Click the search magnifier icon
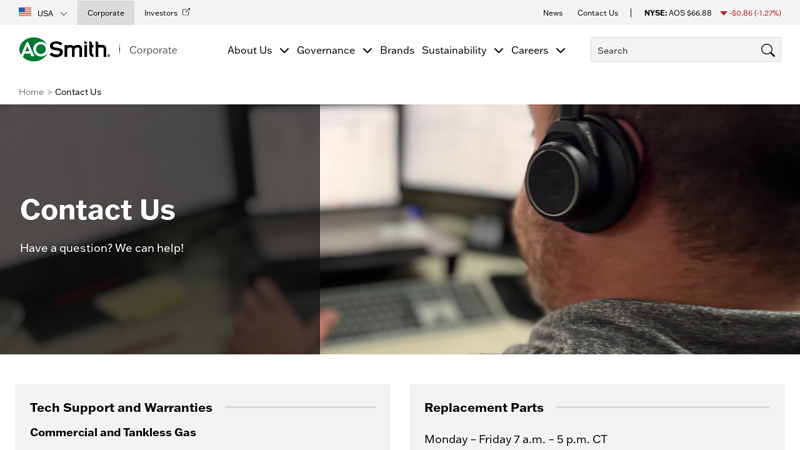Image resolution: width=800 pixels, height=450 pixels. (767, 50)
